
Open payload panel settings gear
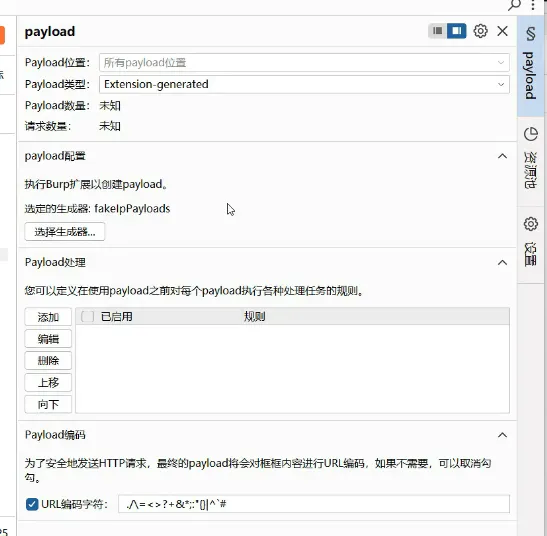point(480,31)
